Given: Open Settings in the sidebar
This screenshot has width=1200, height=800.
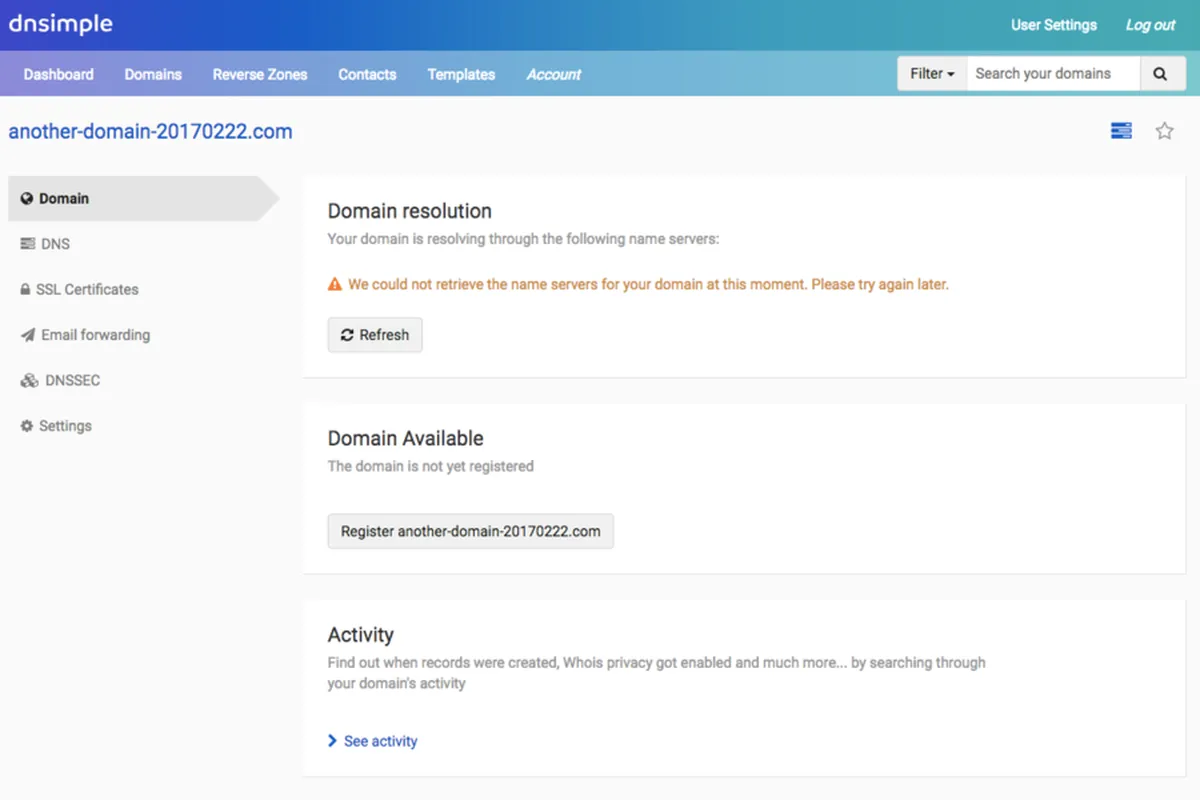Looking at the screenshot, I should click(56, 426).
